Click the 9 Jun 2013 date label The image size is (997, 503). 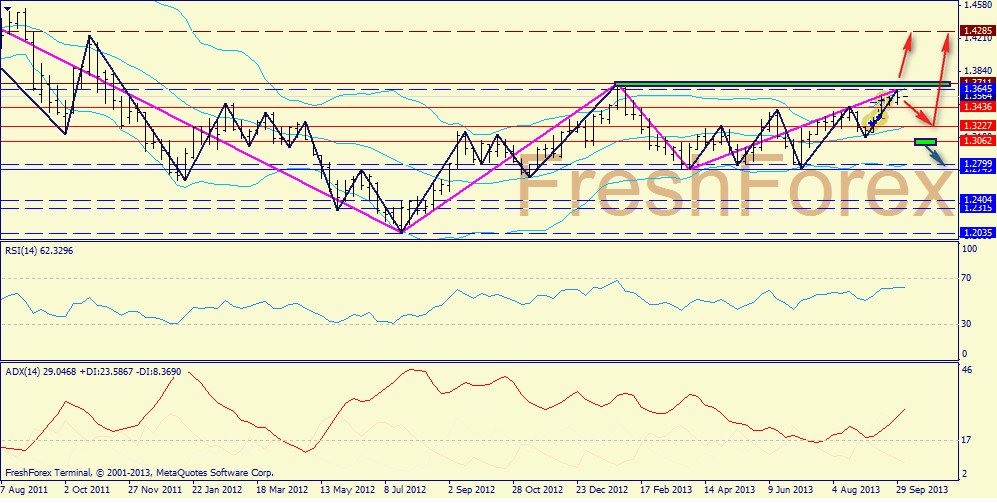[x=790, y=490]
